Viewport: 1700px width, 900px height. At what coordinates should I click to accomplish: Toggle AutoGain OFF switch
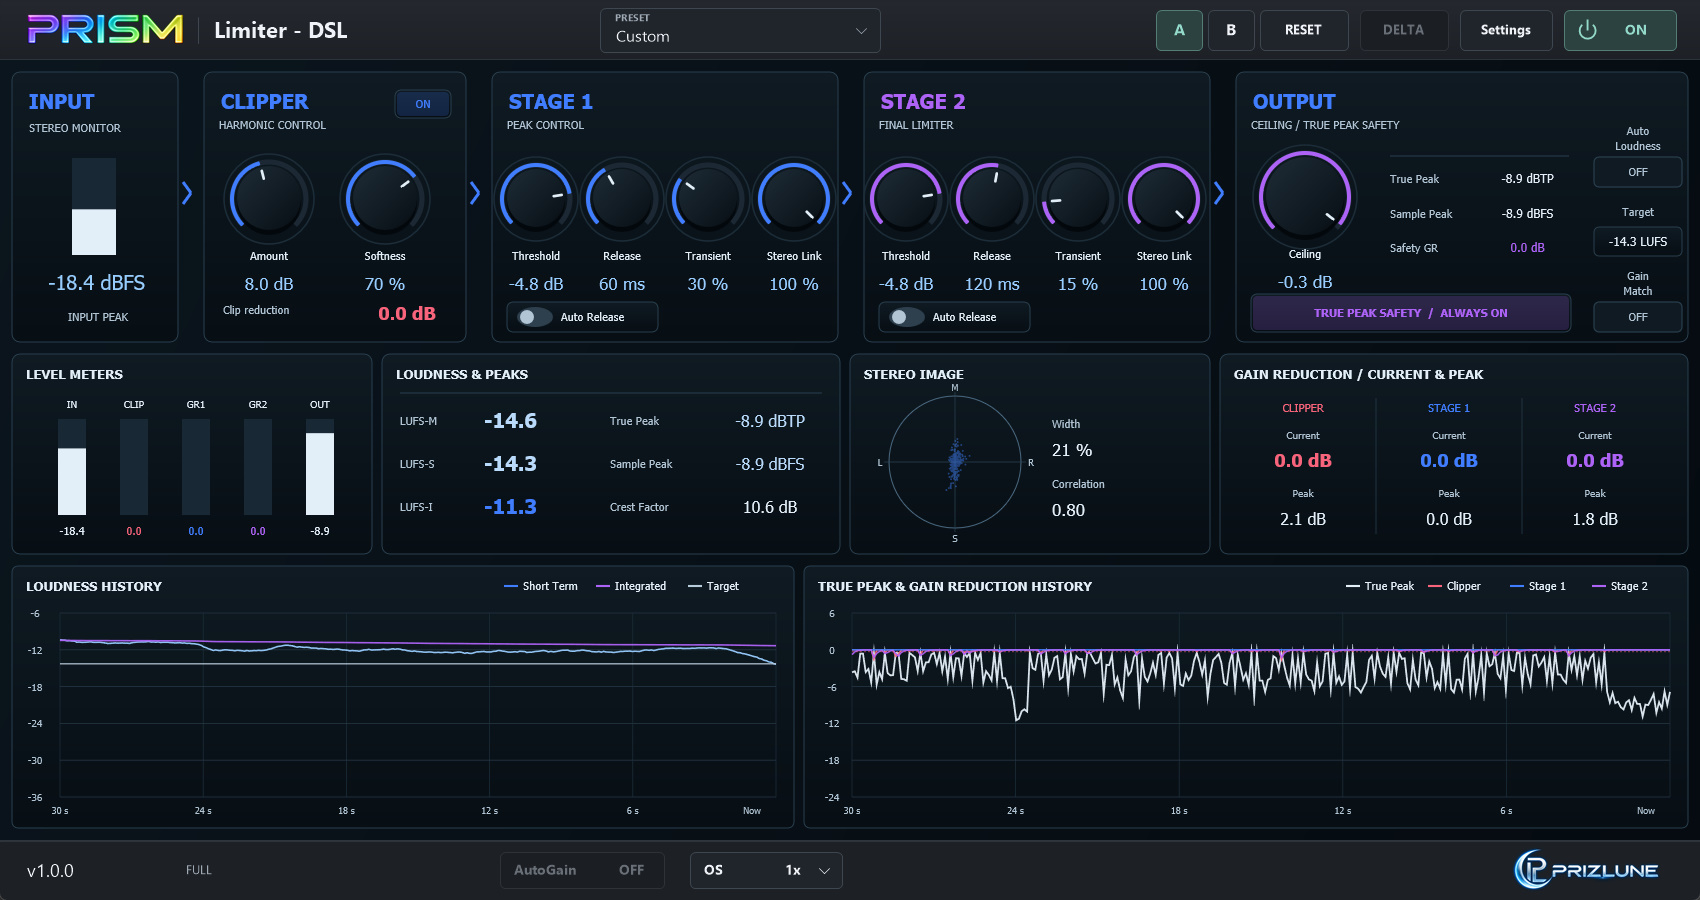pos(582,870)
